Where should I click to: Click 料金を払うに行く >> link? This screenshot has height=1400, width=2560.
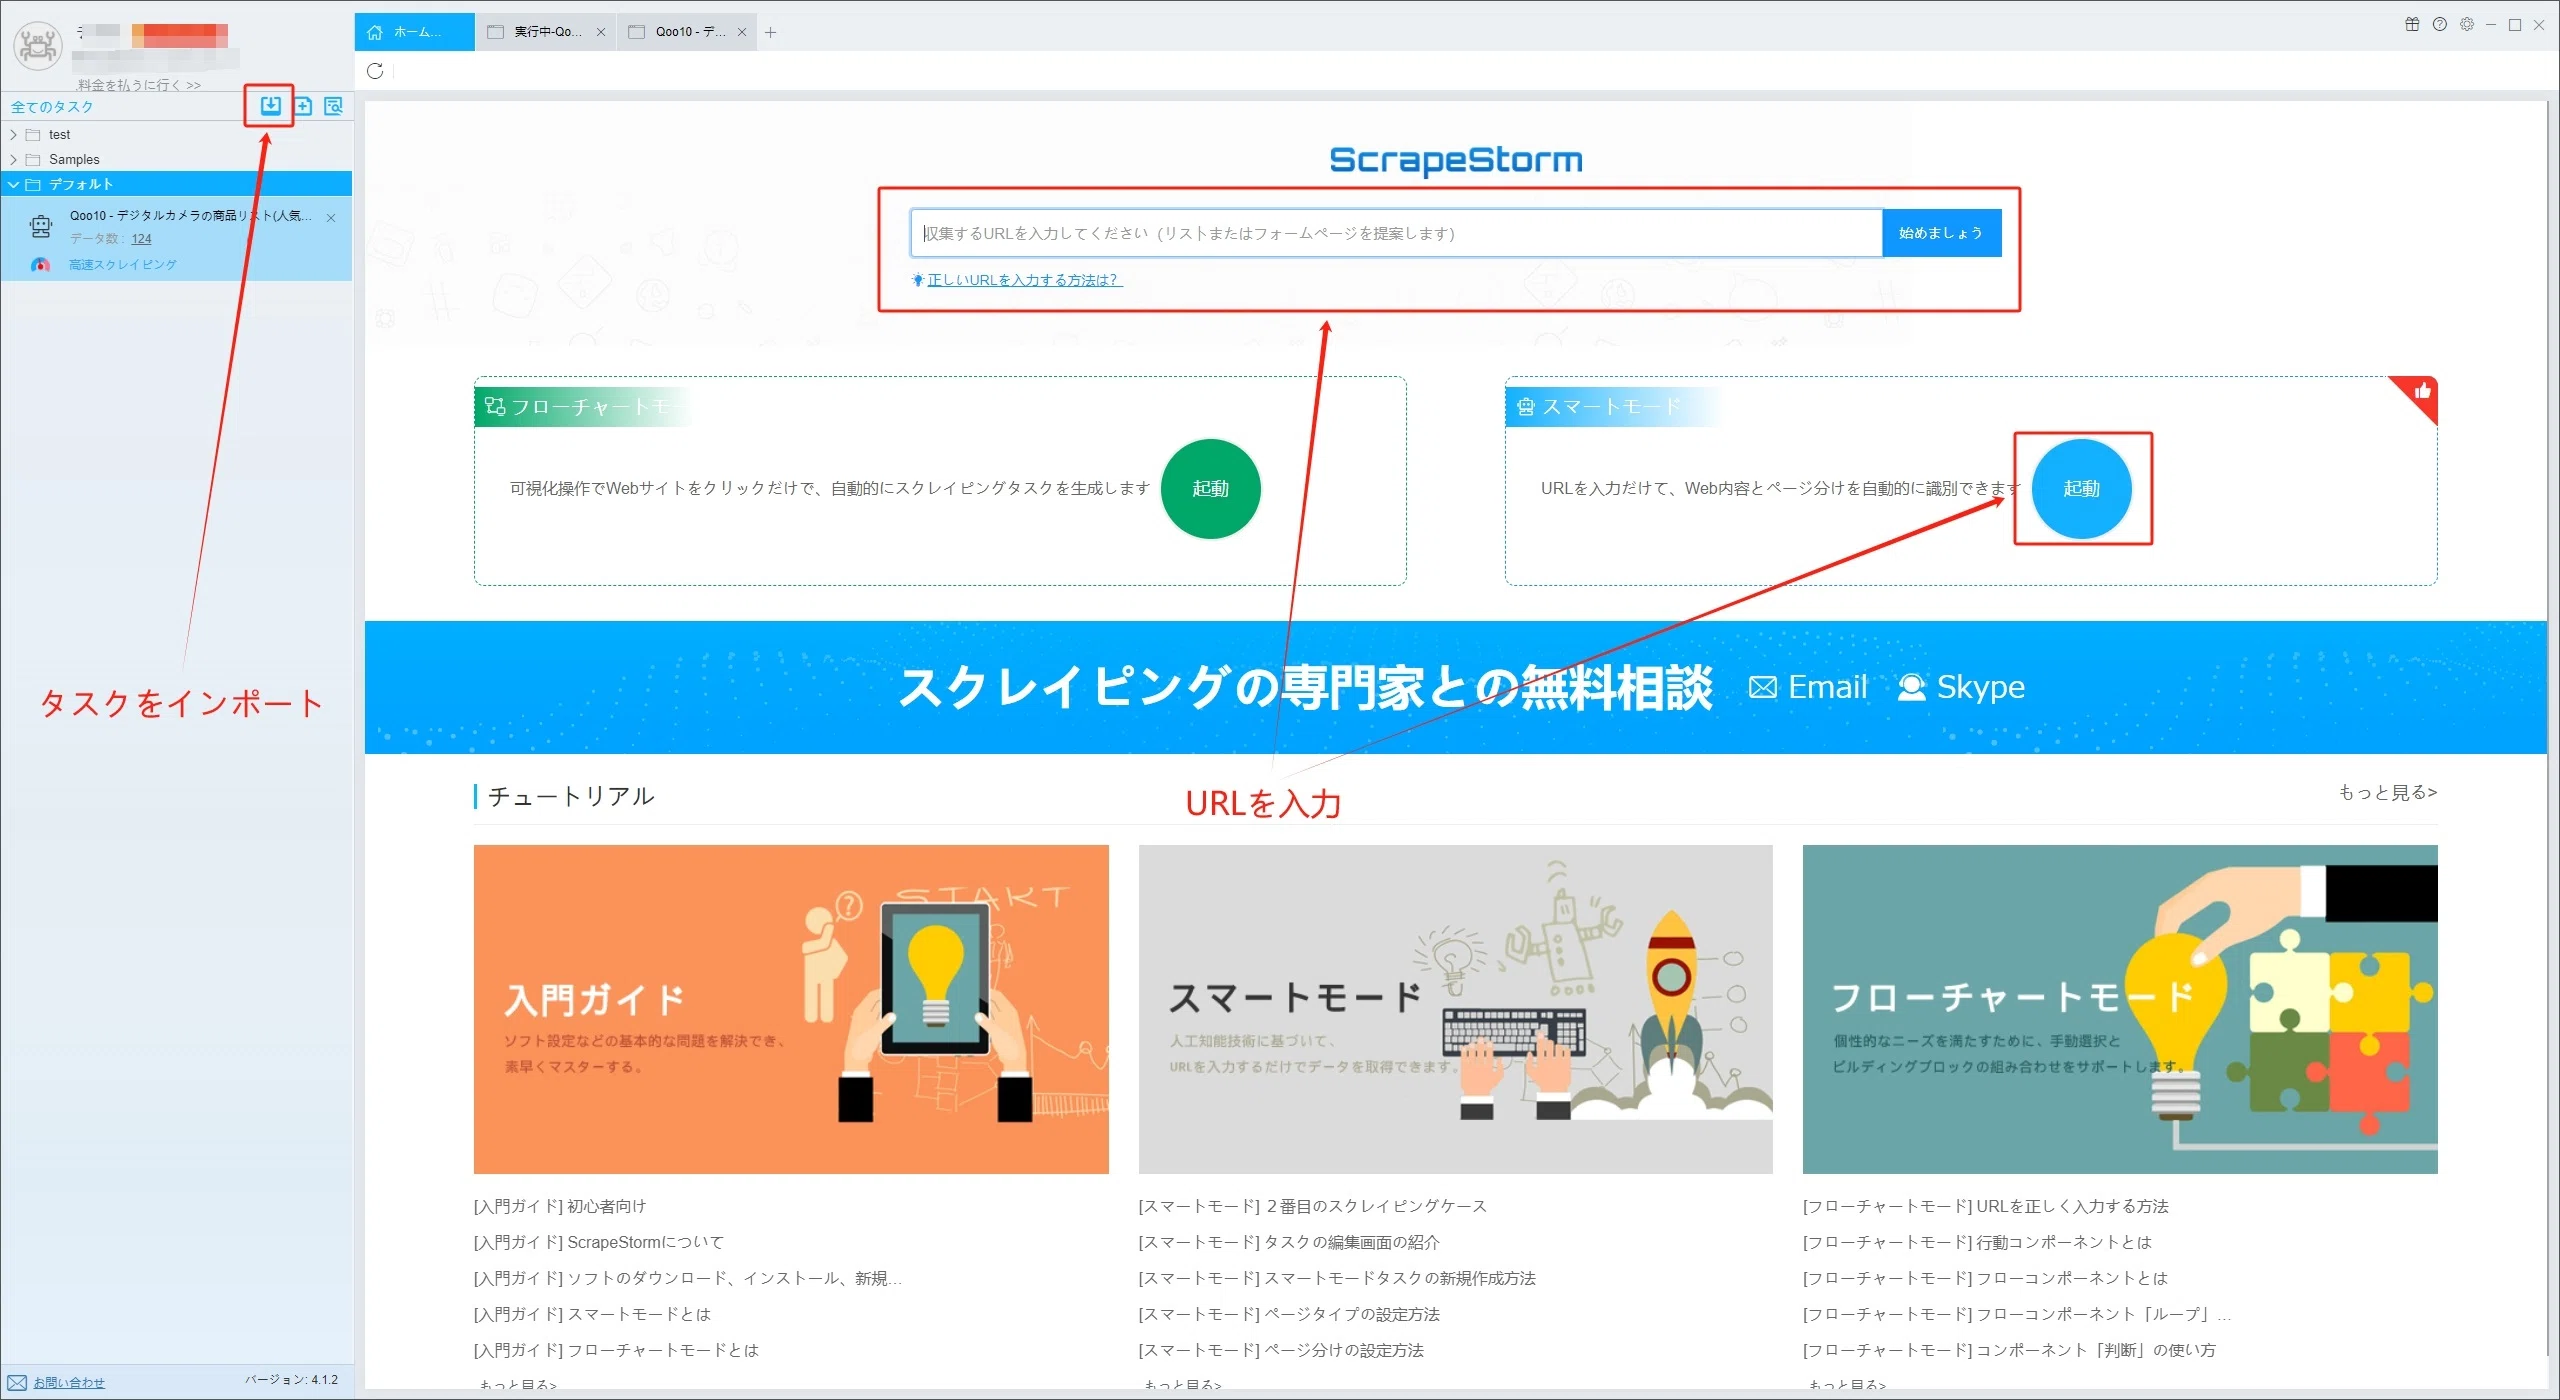pos(139,85)
